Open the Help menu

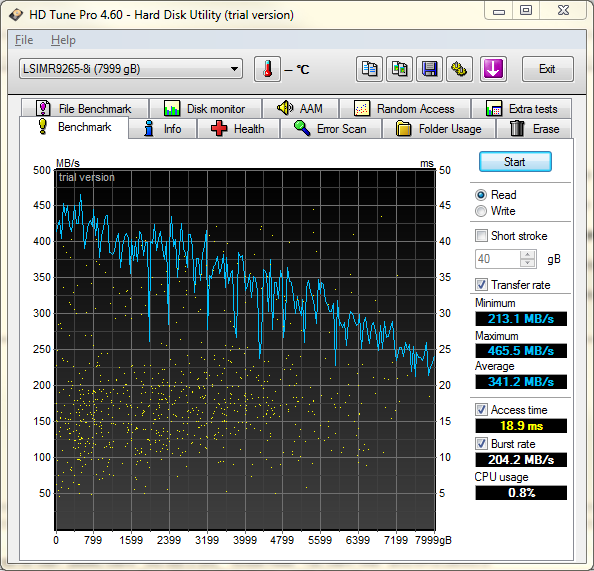pos(63,40)
